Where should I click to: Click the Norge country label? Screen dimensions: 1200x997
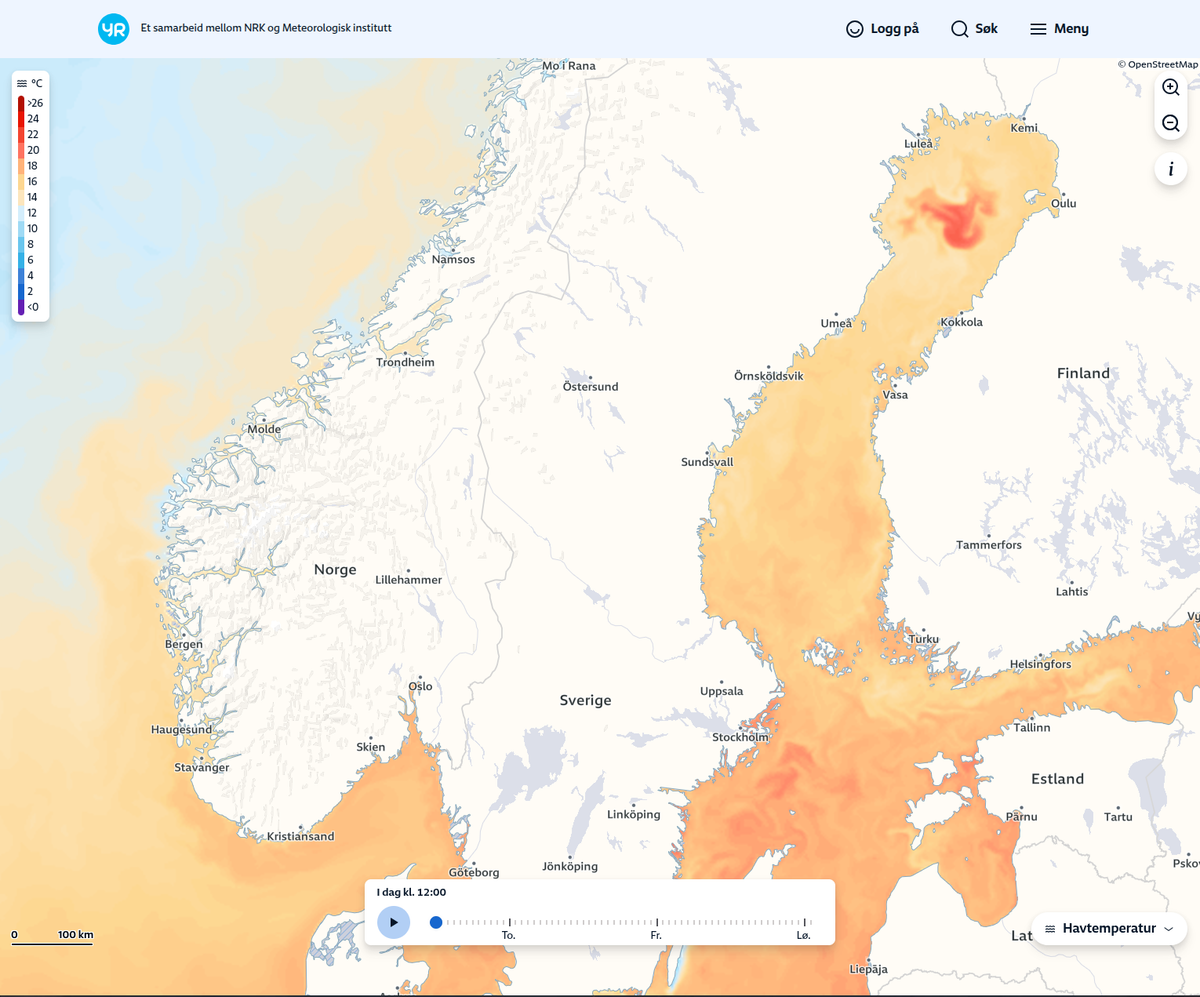pos(335,569)
